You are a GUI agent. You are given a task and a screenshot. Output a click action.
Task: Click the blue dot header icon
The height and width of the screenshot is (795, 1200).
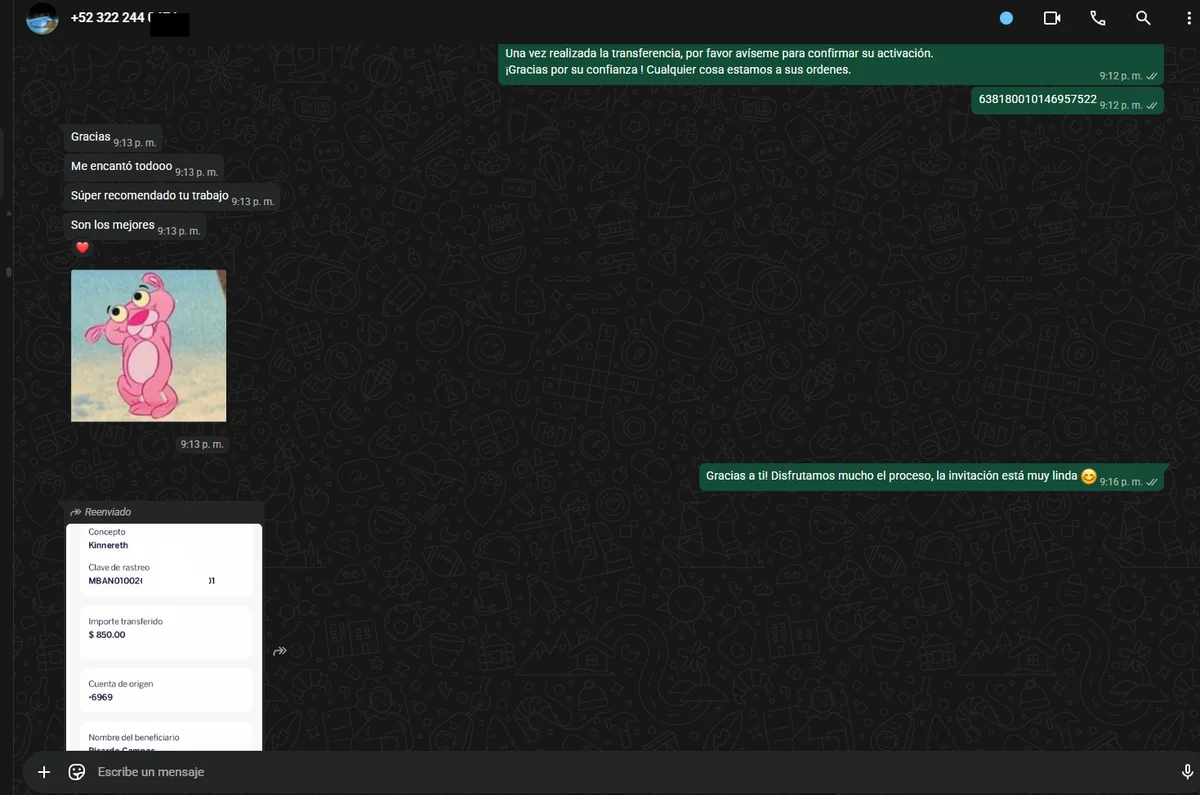pos(1006,18)
